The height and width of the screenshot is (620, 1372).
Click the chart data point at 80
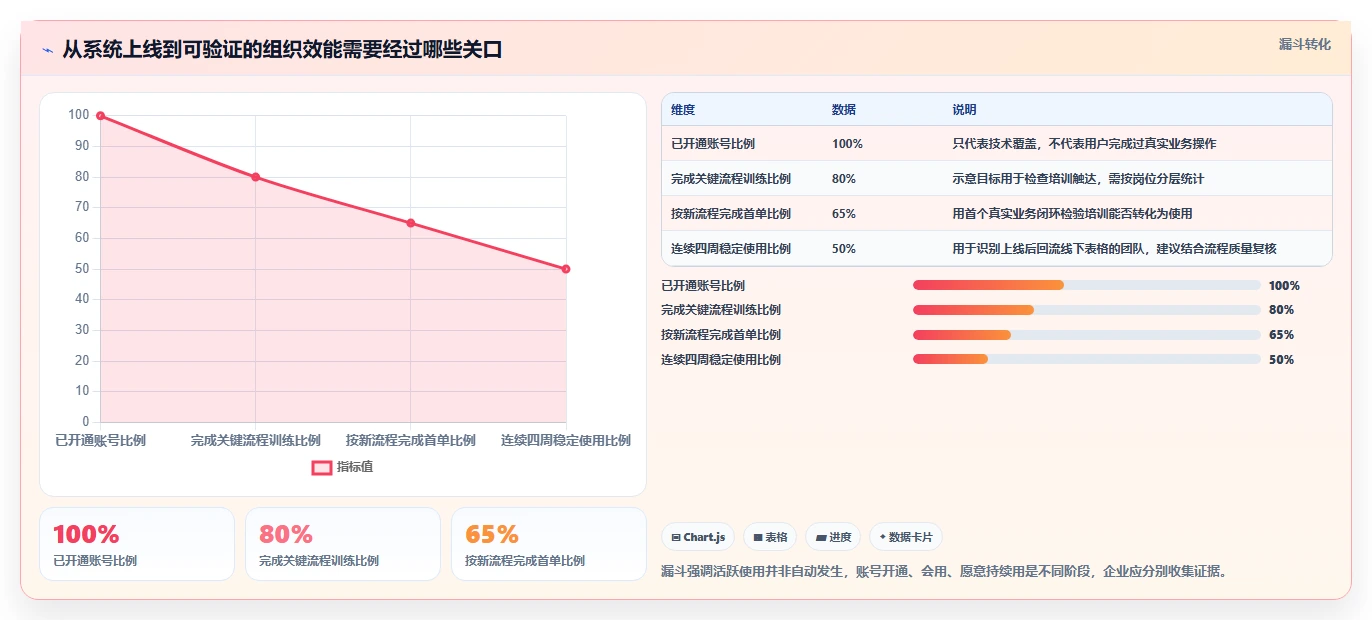(255, 177)
